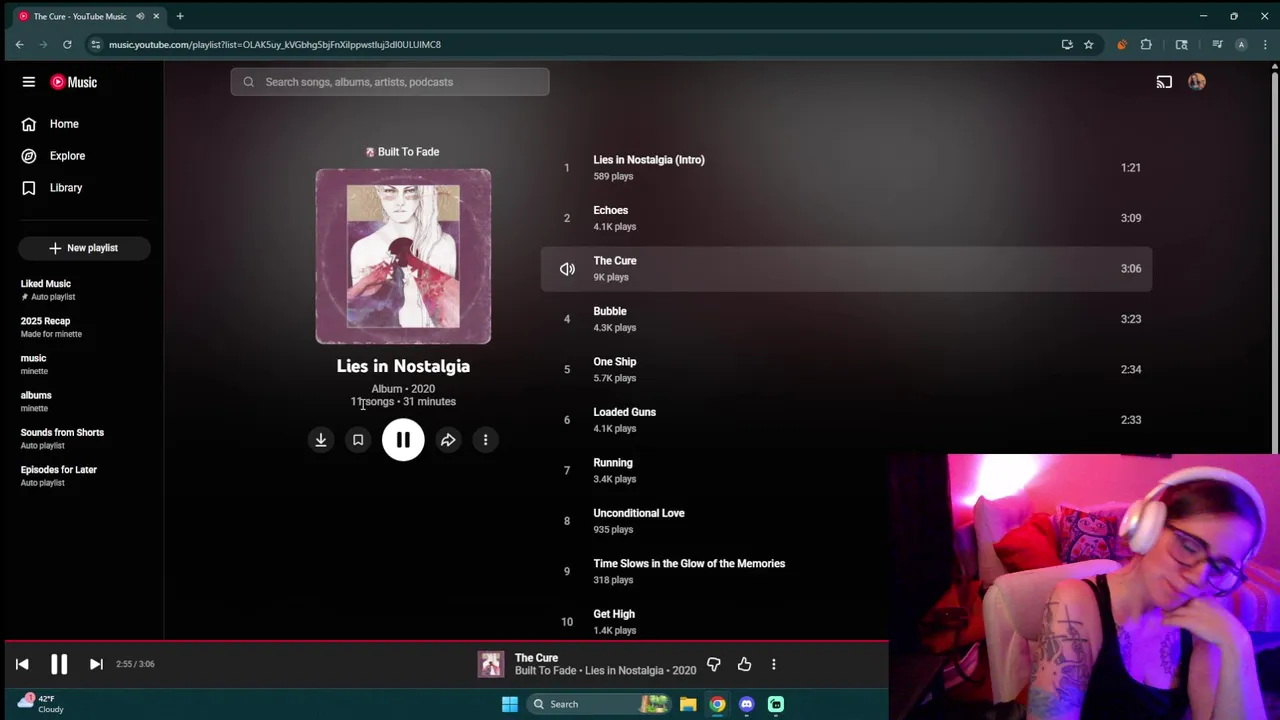Image resolution: width=1280 pixels, height=720 pixels.
Task: Skip to previous track in player bar
Action: point(22,664)
